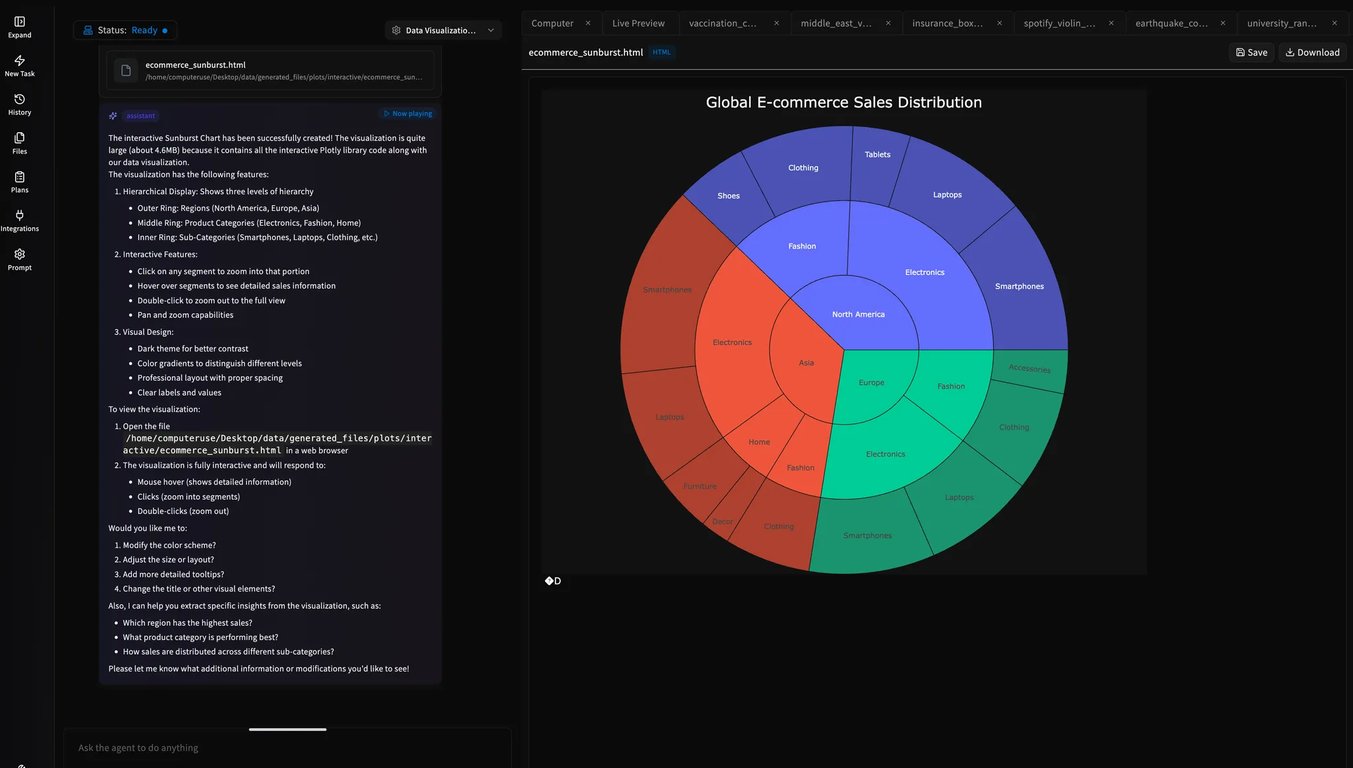The image size is (1353, 768).
Task: Download the ecommerce_sunburst.html file
Action: click(x=1312, y=52)
